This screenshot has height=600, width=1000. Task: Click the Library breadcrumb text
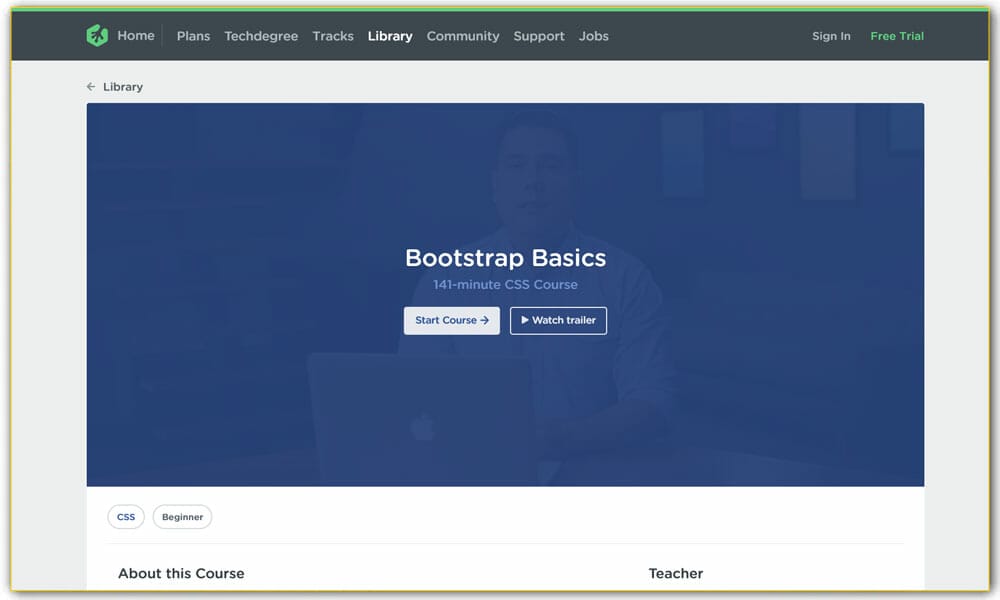point(122,87)
